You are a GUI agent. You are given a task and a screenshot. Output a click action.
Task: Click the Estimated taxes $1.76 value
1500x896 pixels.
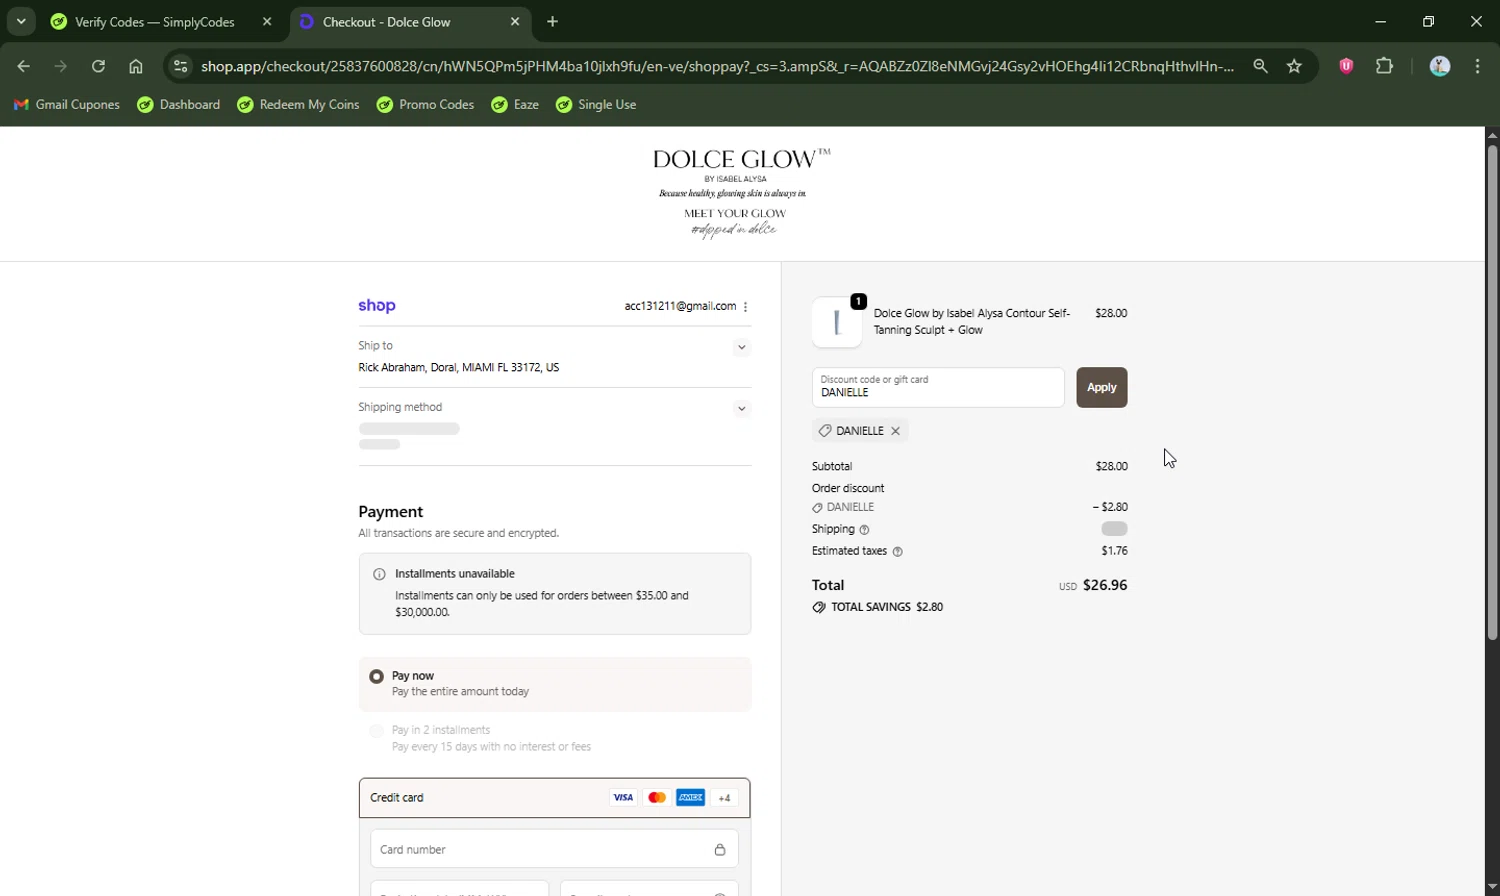(1114, 551)
